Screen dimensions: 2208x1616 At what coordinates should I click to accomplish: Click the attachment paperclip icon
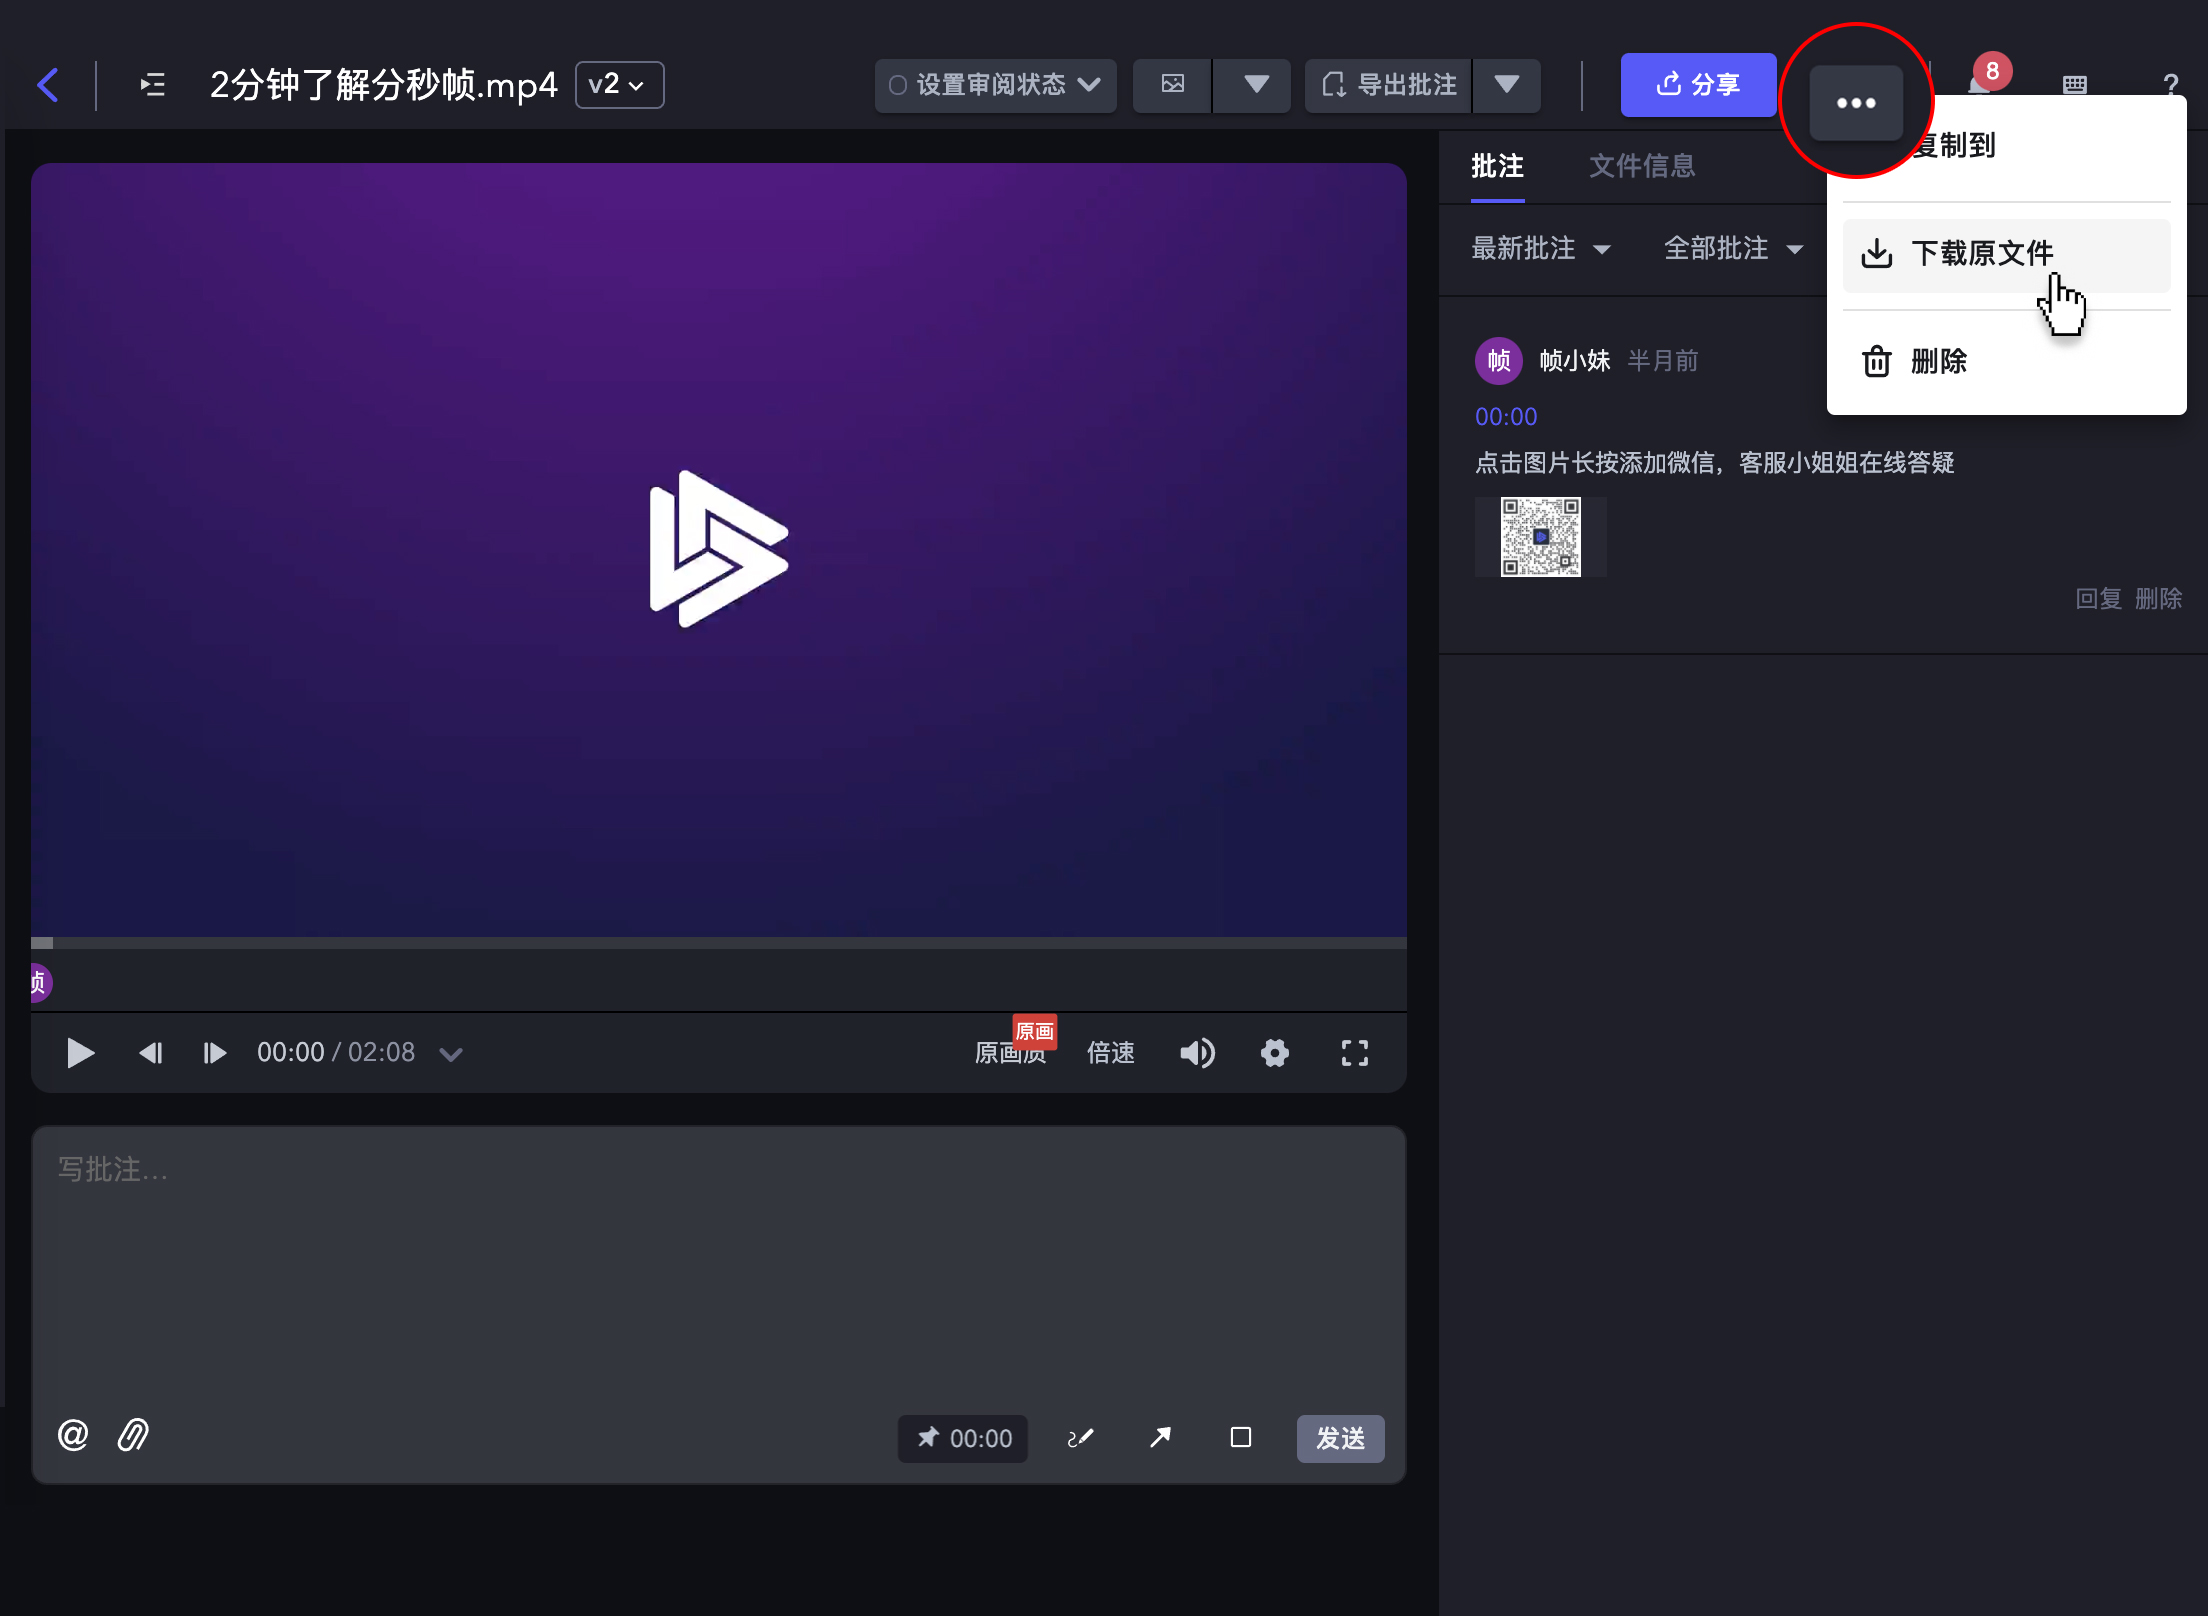click(x=133, y=1436)
